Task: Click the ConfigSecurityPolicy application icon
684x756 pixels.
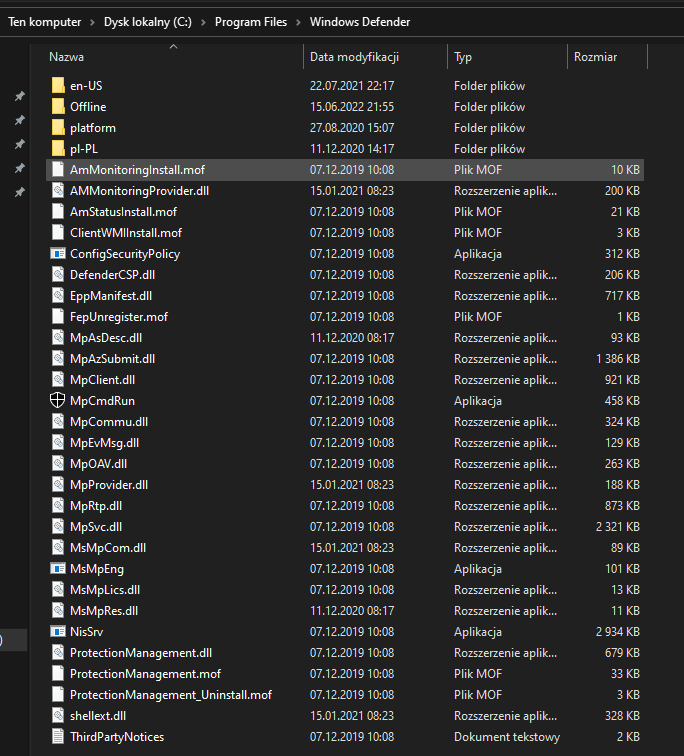Action: (x=58, y=254)
